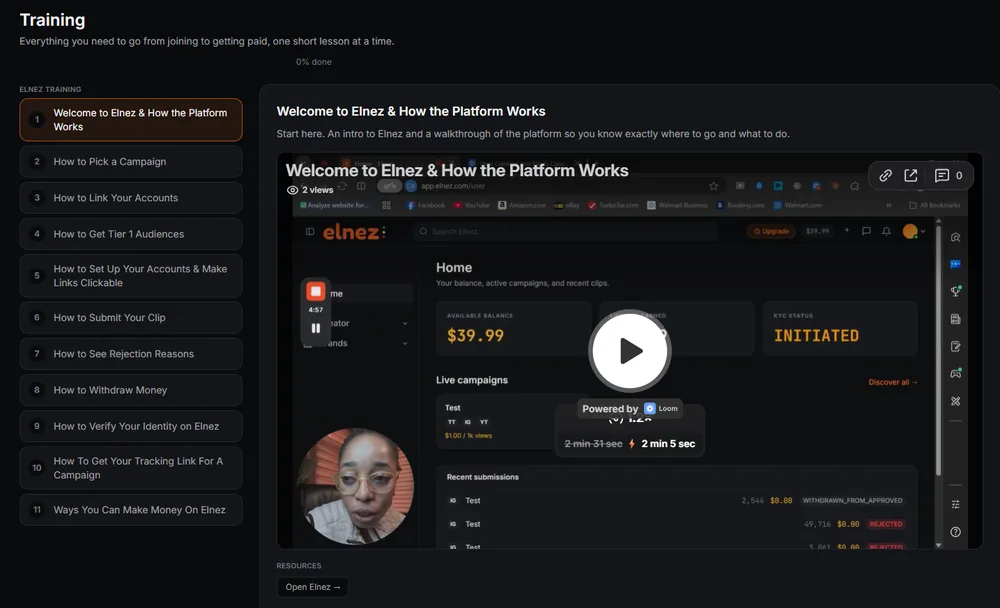Click the blue chat icon in right sidebar
1000x608 pixels.
955,264
